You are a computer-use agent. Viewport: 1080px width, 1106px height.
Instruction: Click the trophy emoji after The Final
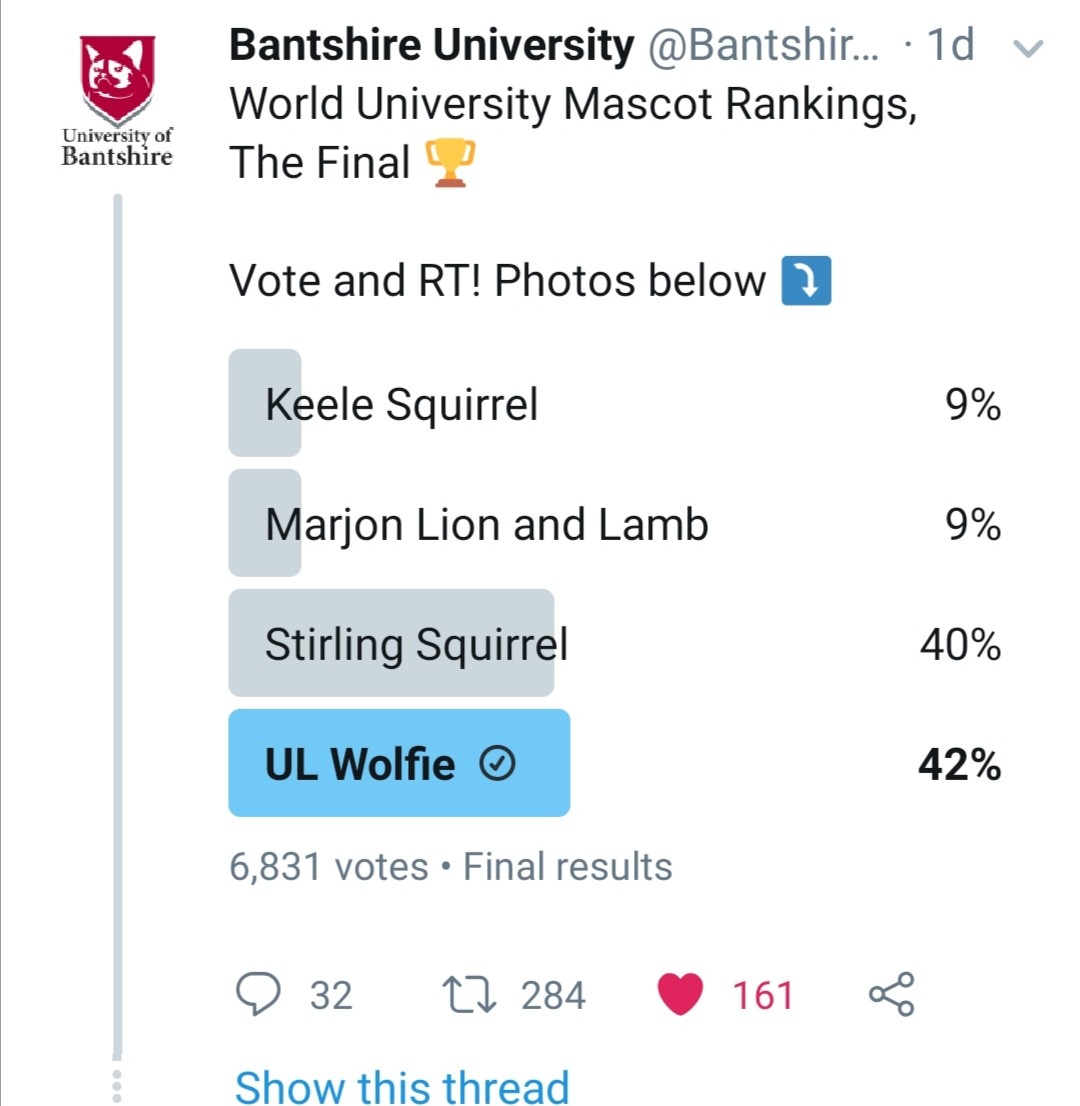[445, 163]
